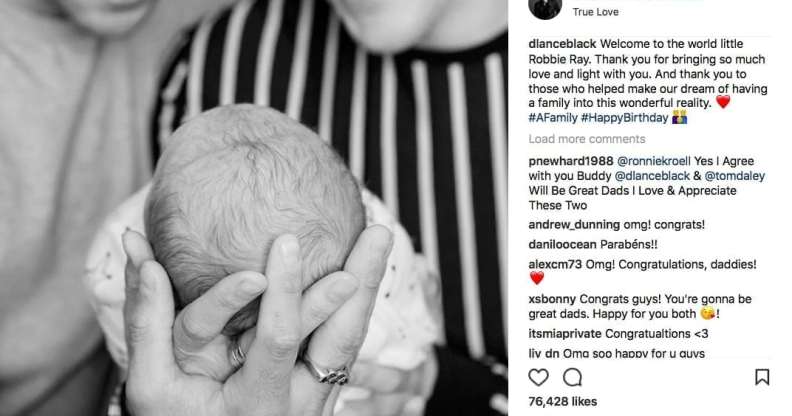View the 76,428 likes list
This screenshot has width=792, height=416.
click(x=563, y=402)
